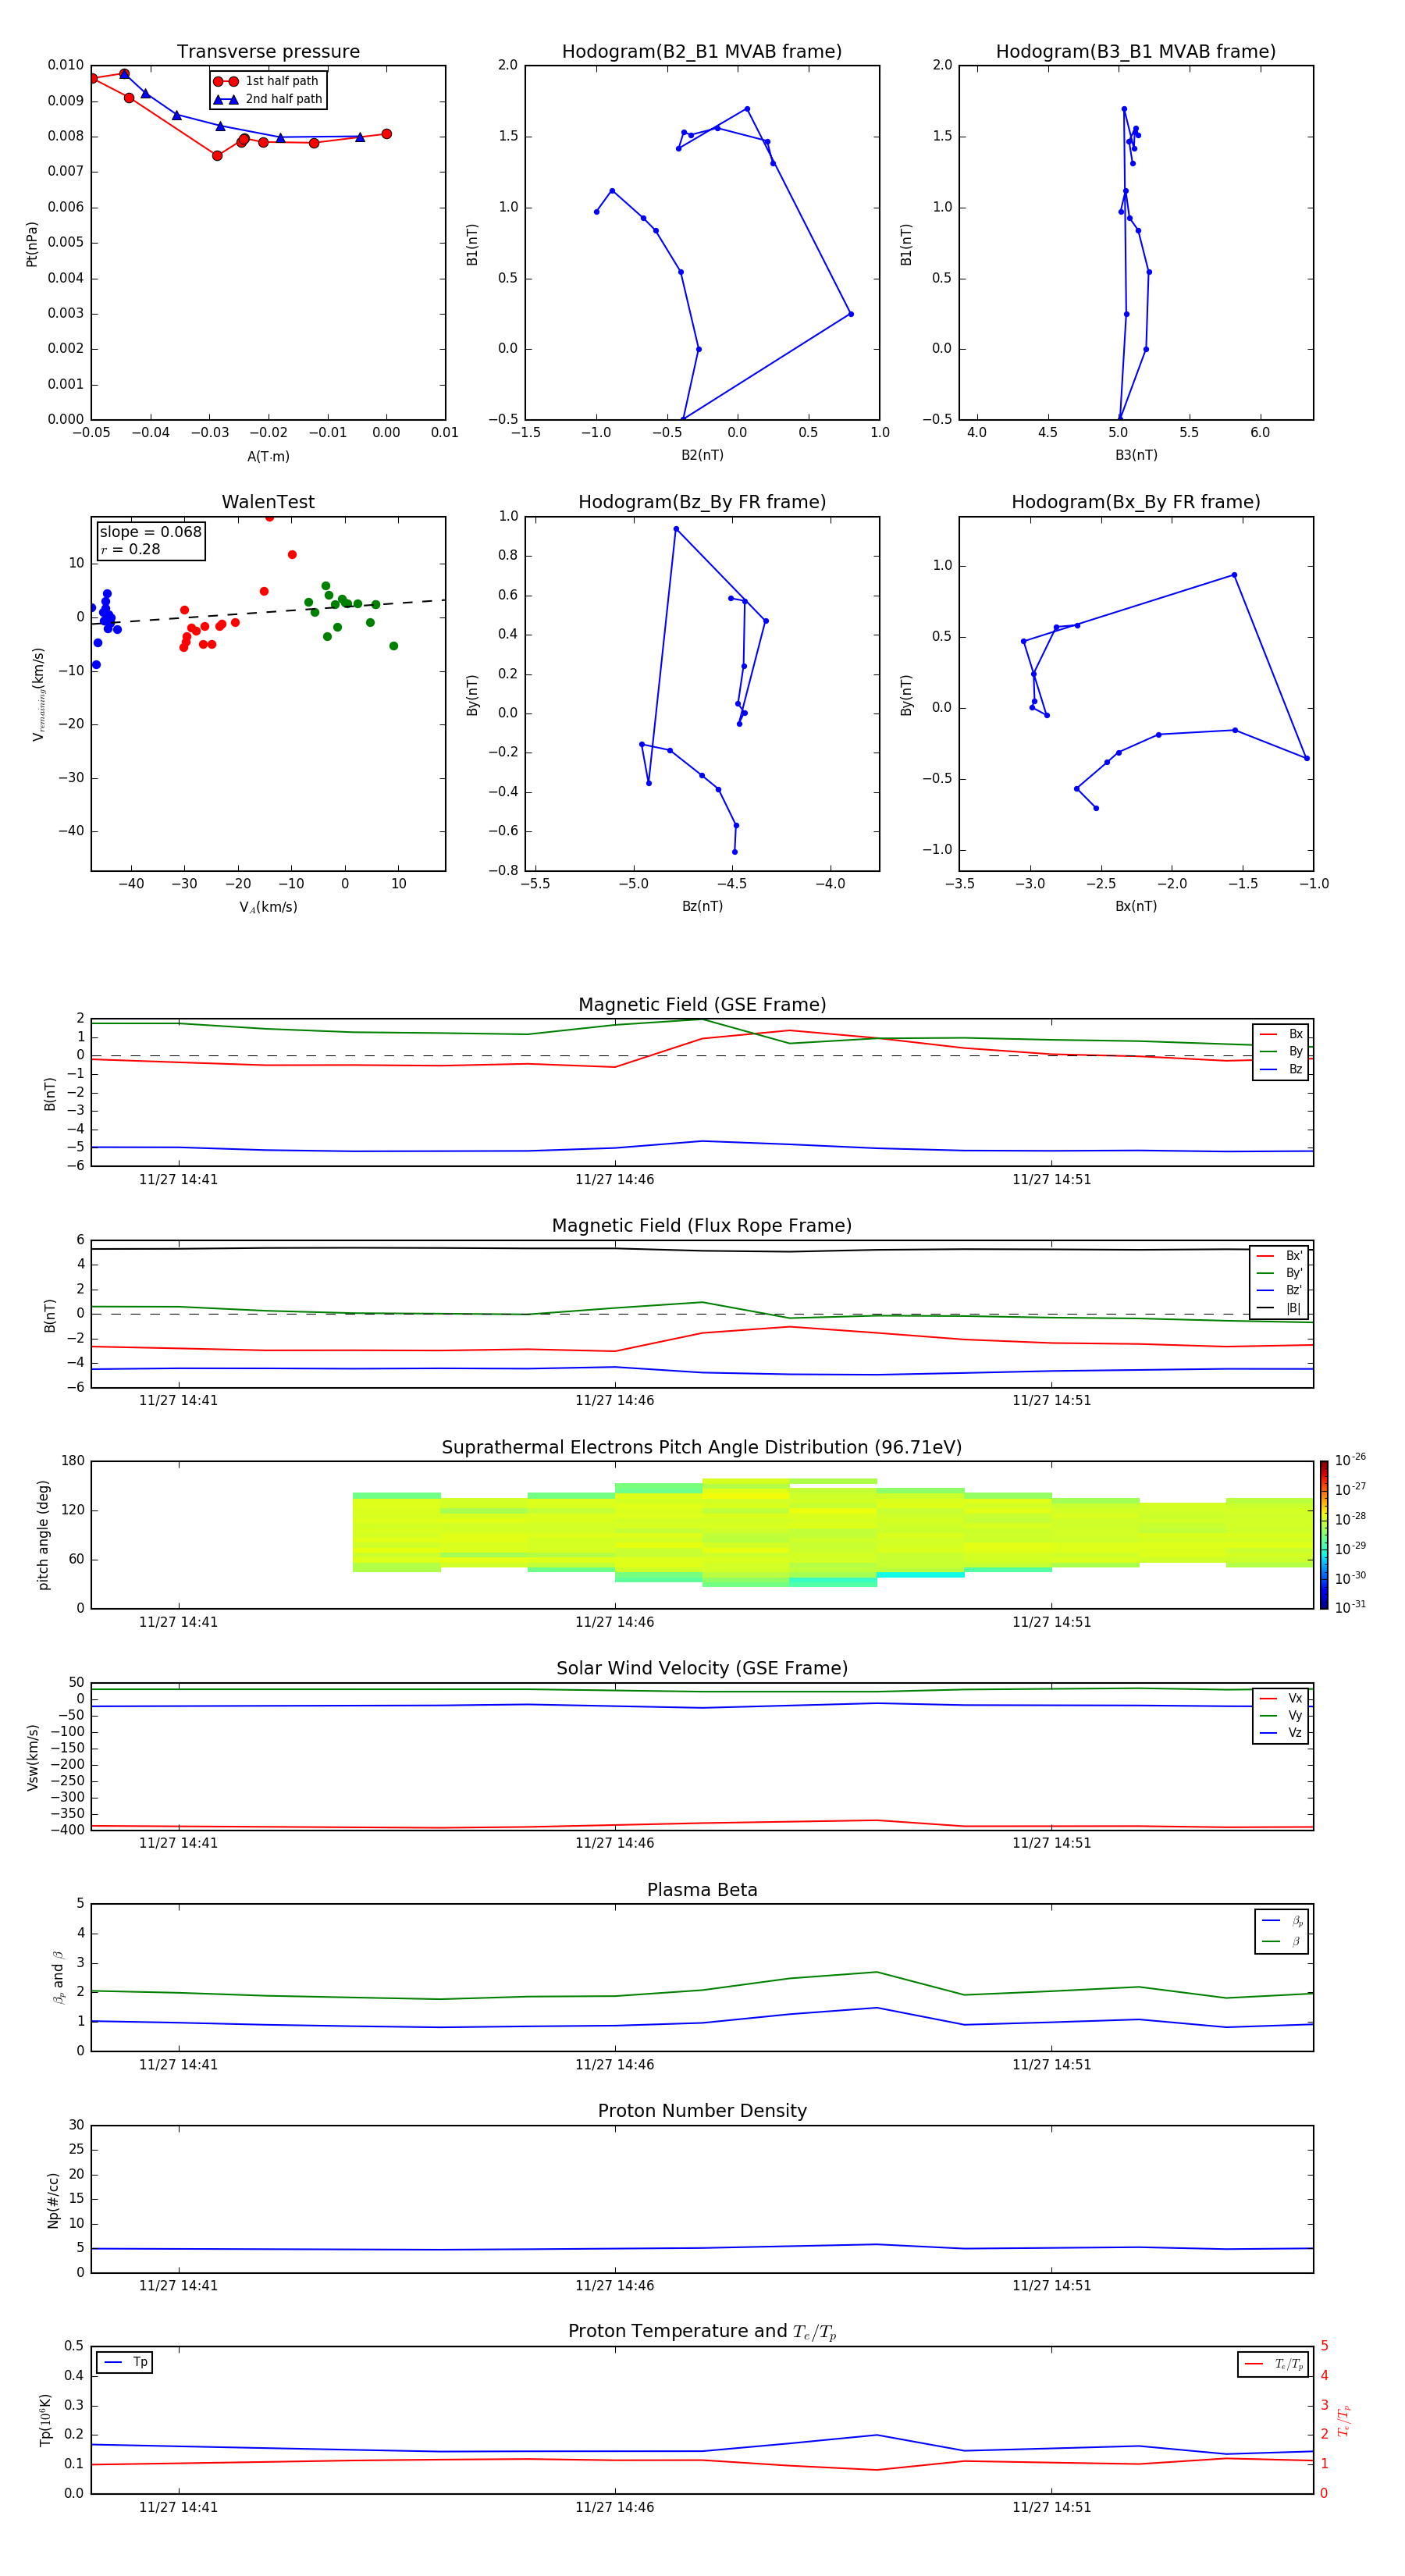This screenshot has width=1405, height=2576.
Task: Click '|B|' entry in Flux Rope legend
Action: pyautogui.click(x=1279, y=1308)
